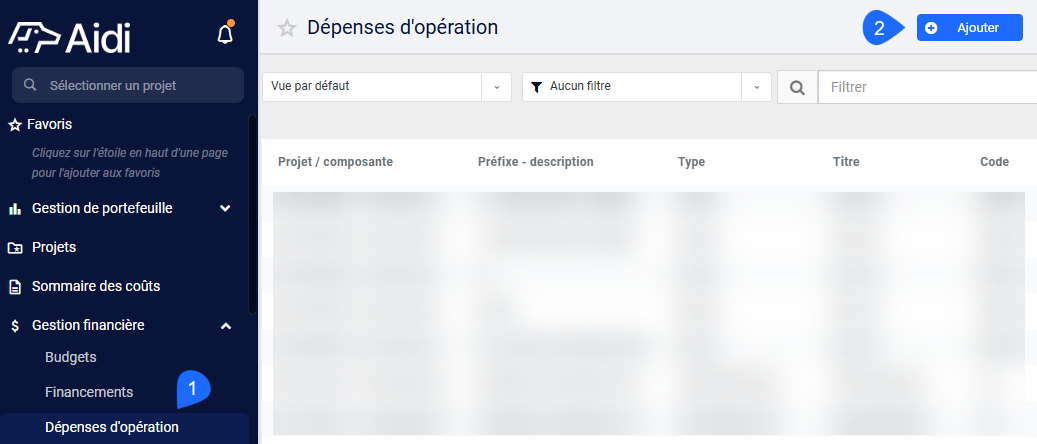Expand the Gestion de portefeuille section

point(225,208)
